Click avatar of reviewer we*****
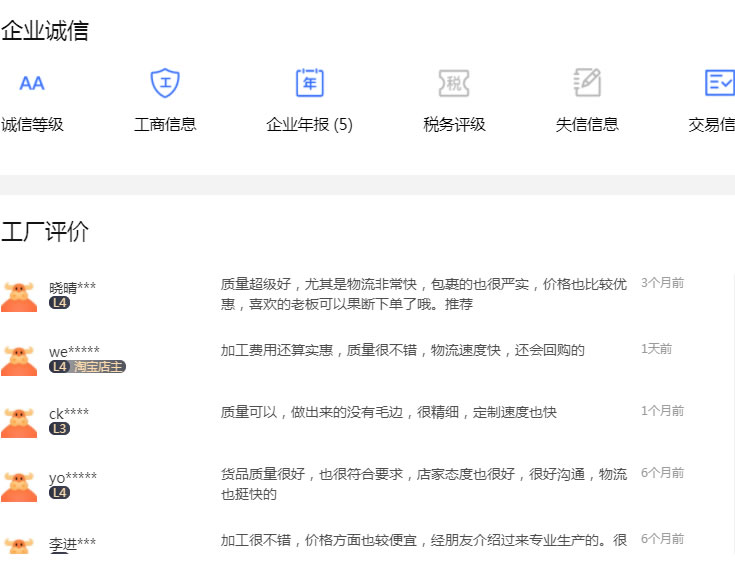This screenshot has width=735, height=570. click(x=19, y=359)
